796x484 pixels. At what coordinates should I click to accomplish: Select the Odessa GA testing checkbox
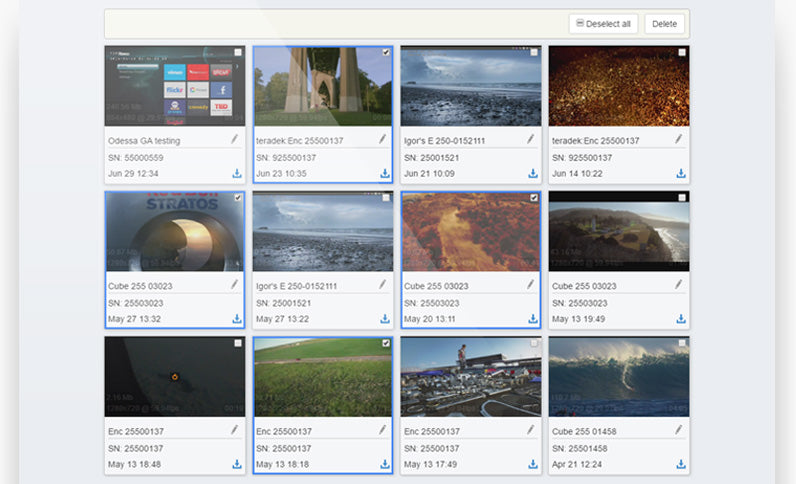[237, 52]
